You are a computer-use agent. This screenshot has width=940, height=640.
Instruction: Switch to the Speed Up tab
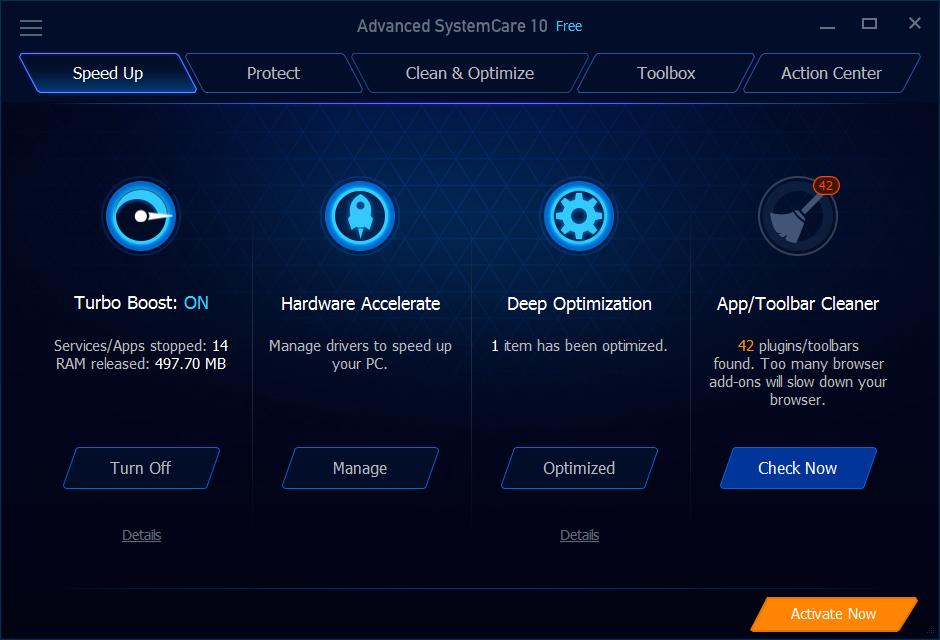coord(108,73)
